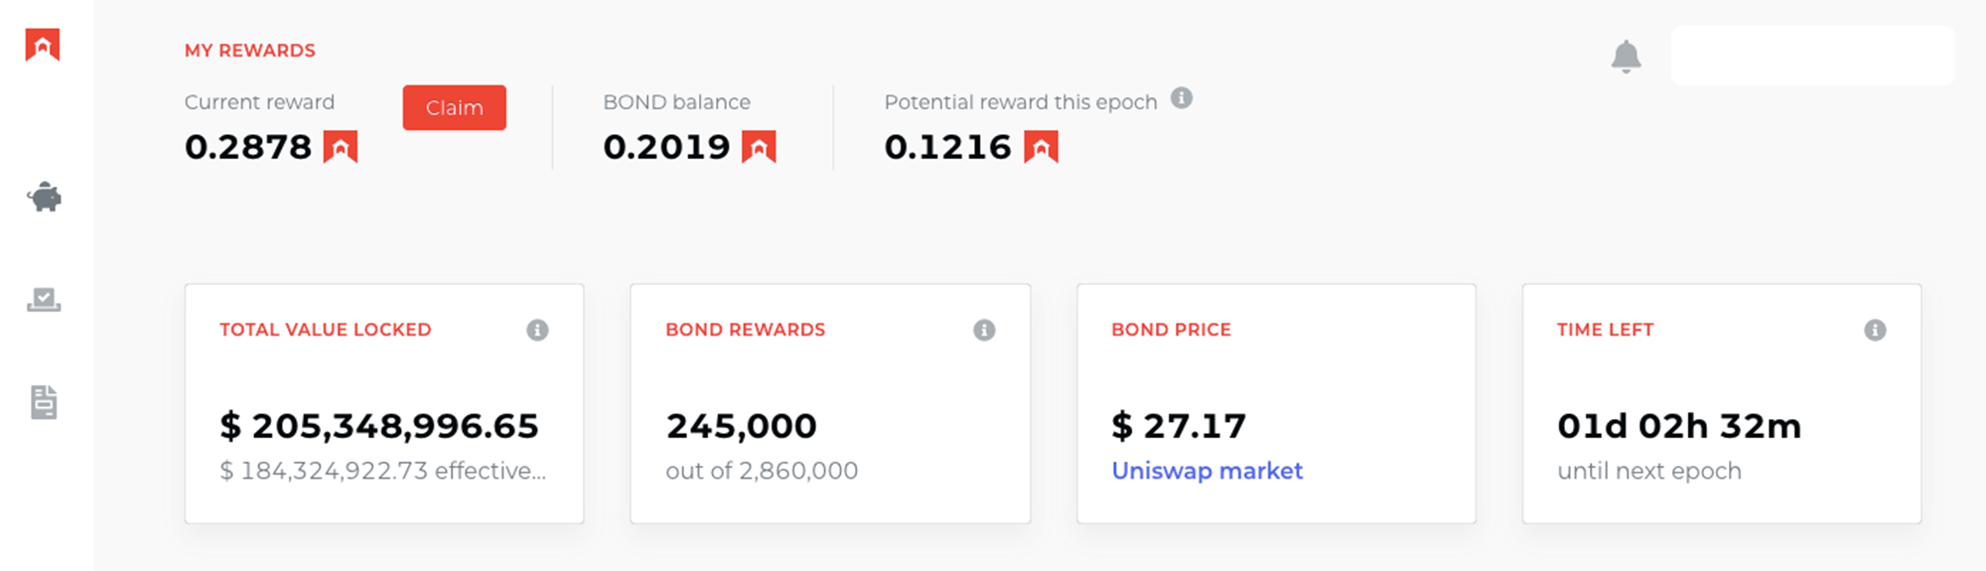This screenshot has width=1986, height=571.
Task: Click info icon beside Potential reward this epoch
Action: tap(1182, 98)
